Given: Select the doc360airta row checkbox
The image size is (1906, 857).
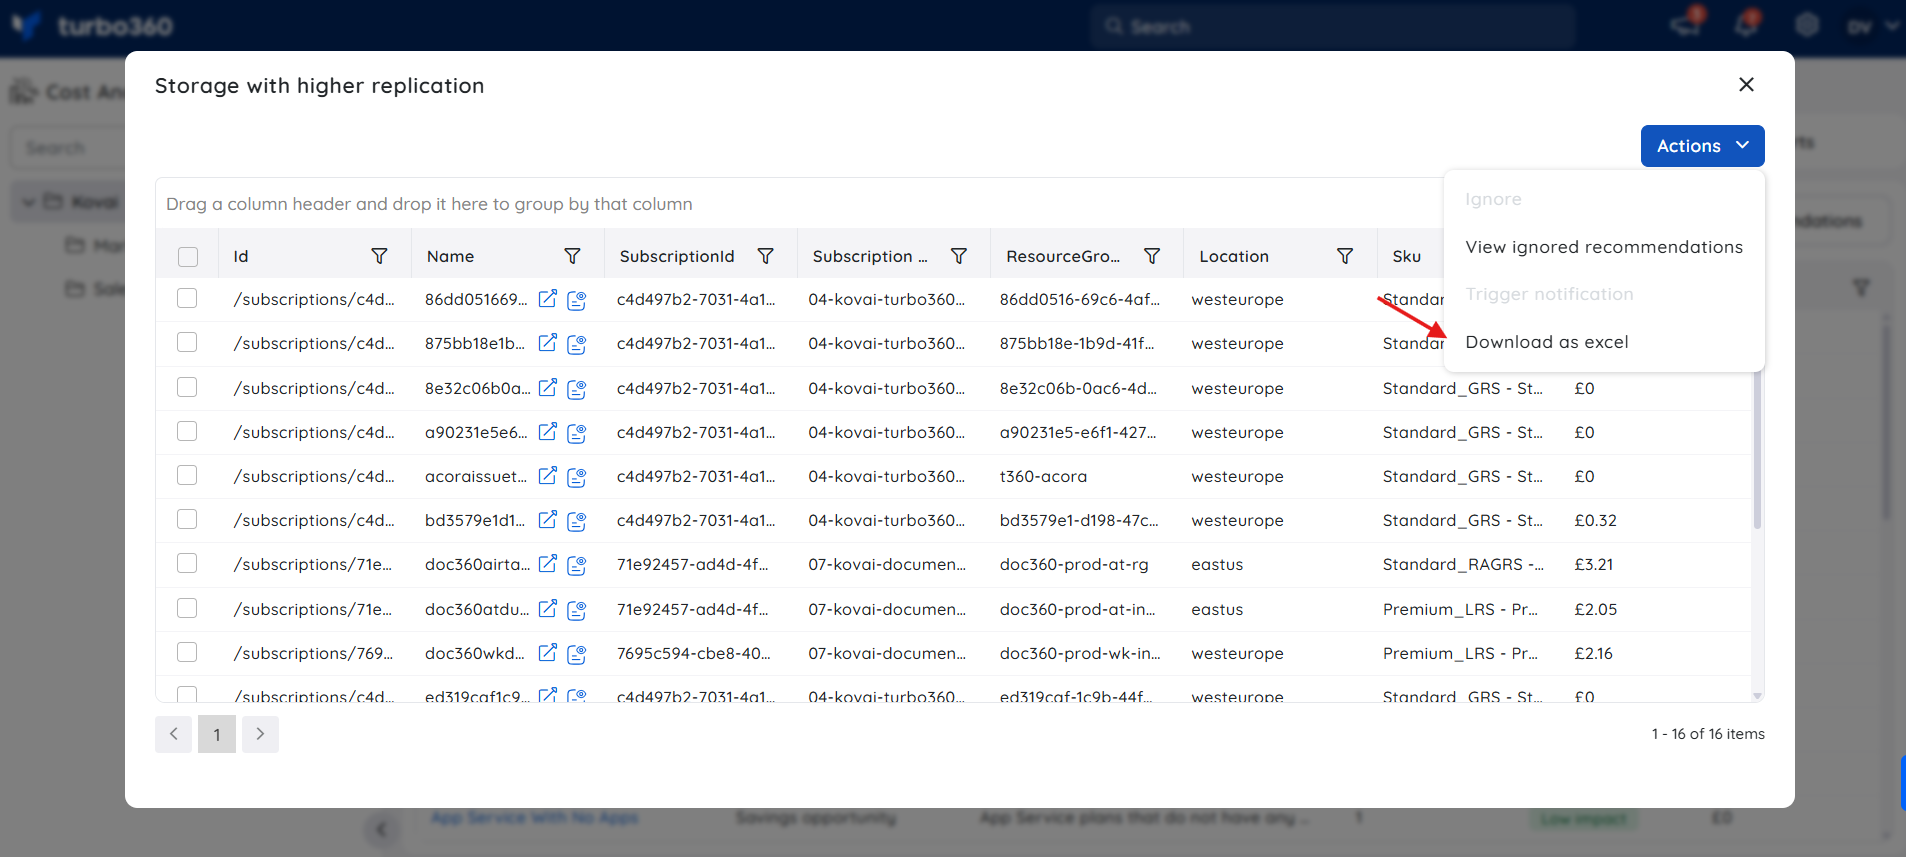Looking at the screenshot, I should (x=187, y=563).
